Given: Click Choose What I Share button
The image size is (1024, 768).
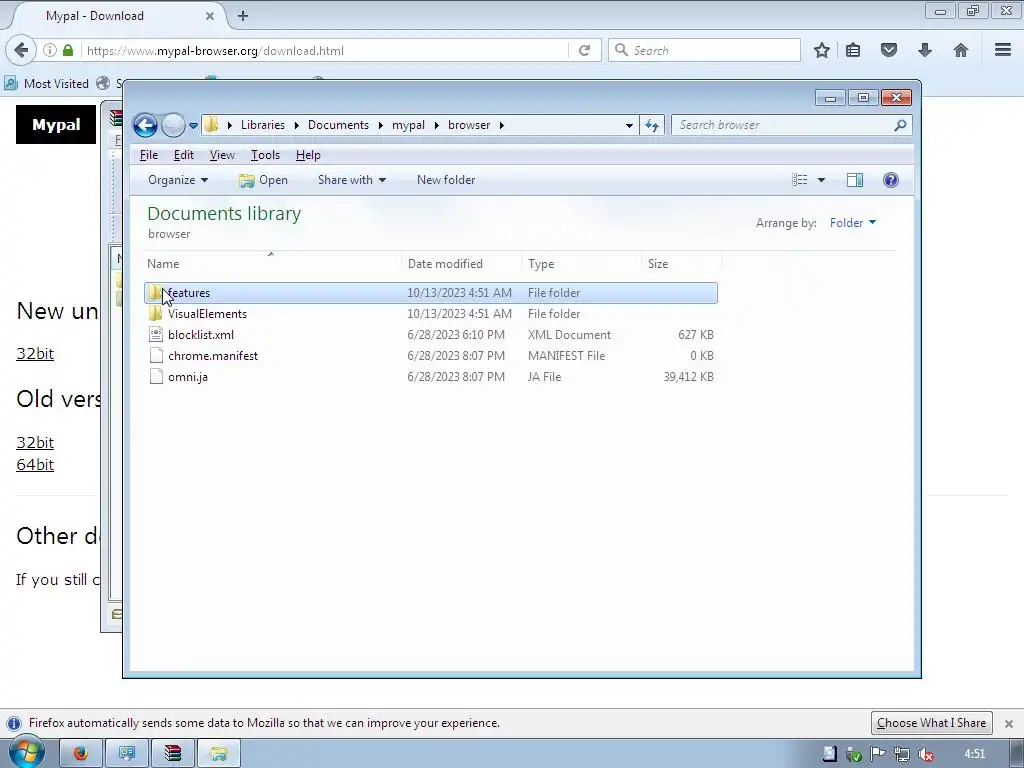Looking at the screenshot, I should (x=931, y=723).
